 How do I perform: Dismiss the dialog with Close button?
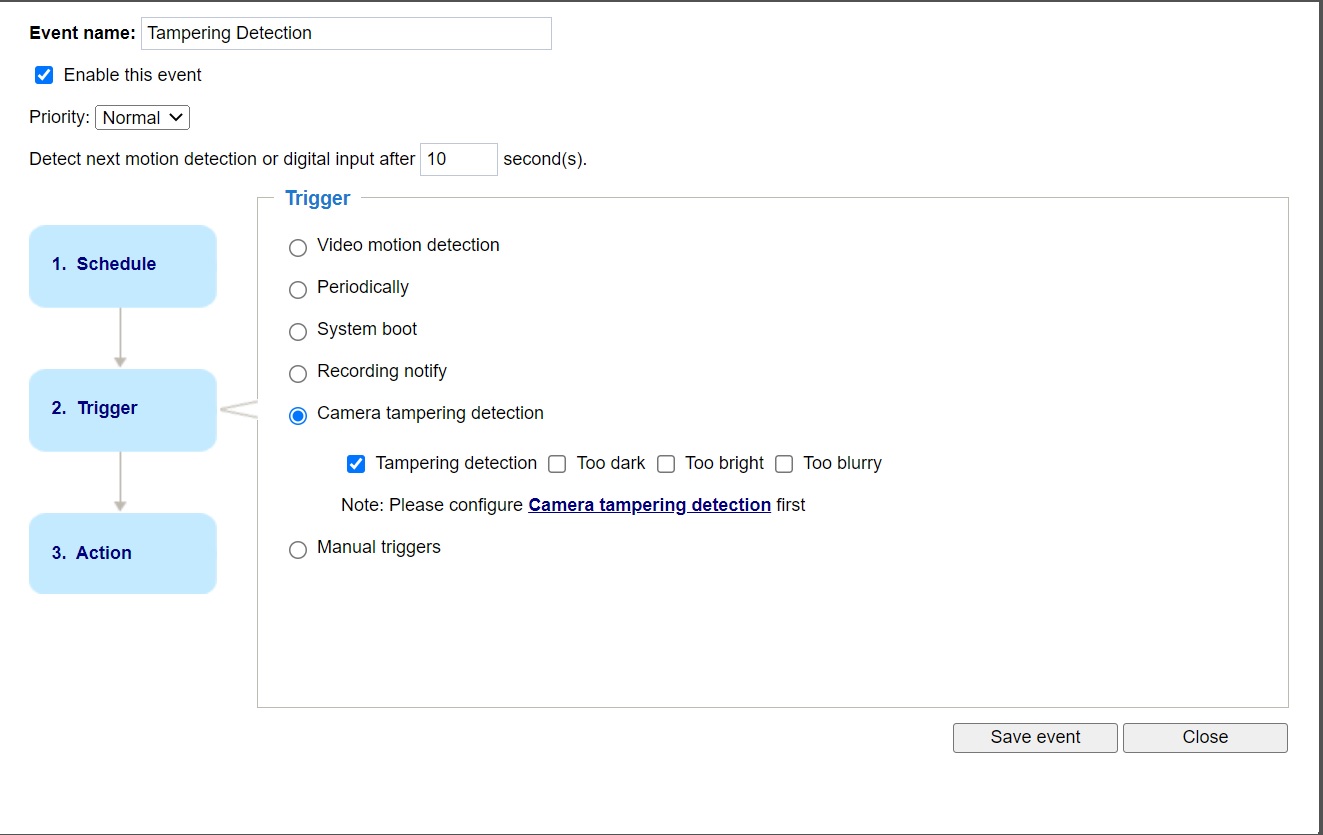tap(1205, 737)
